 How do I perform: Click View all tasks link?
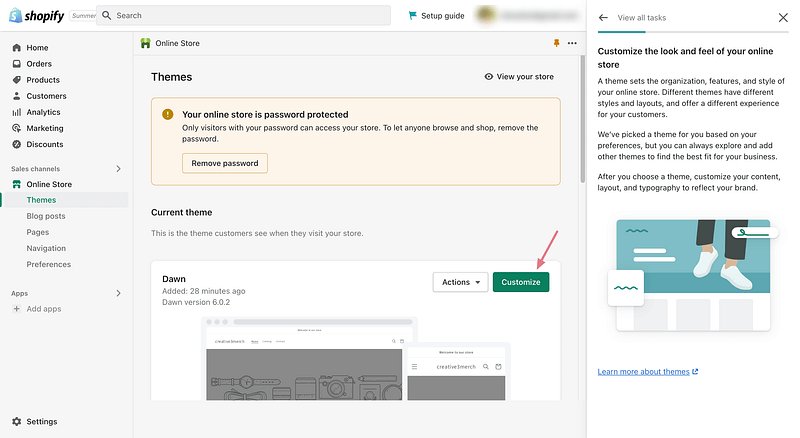(641, 18)
